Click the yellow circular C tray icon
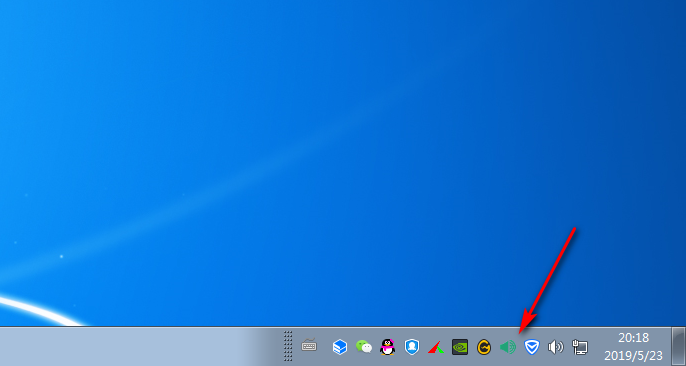This screenshot has height=366, width=686. click(484, 347)
